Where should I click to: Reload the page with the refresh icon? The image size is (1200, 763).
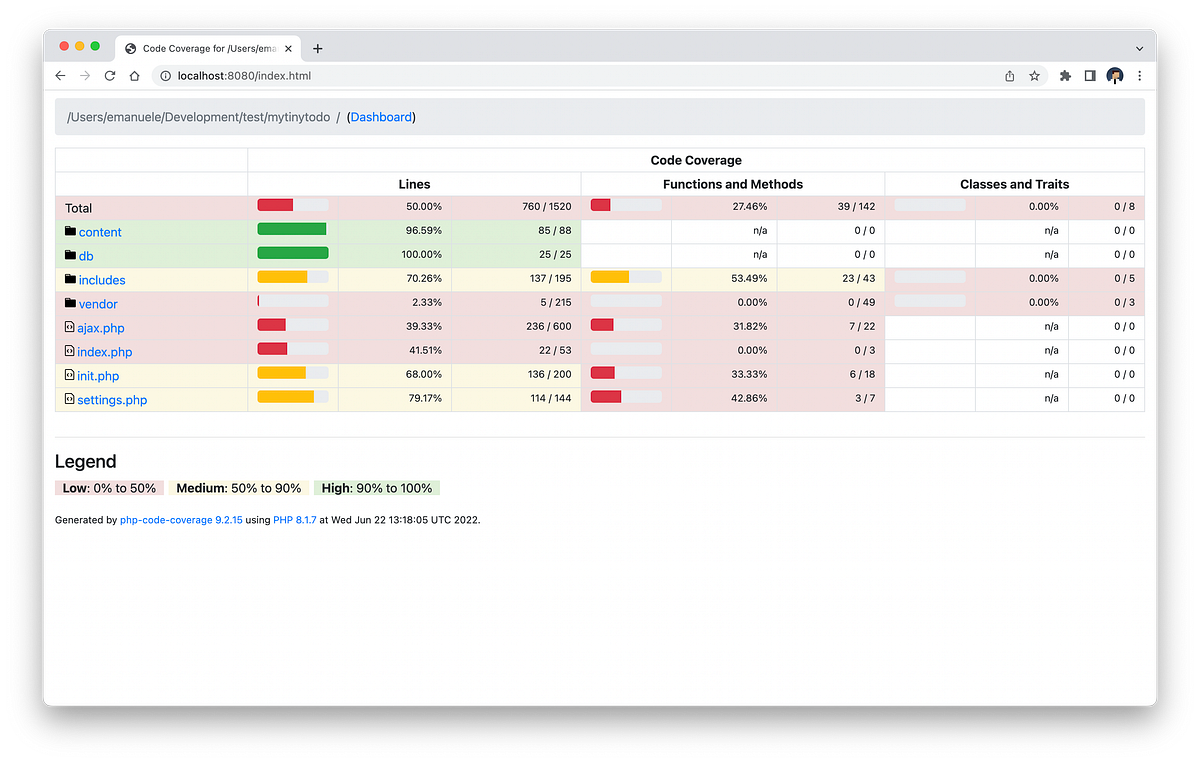click(x=110, y=75)
